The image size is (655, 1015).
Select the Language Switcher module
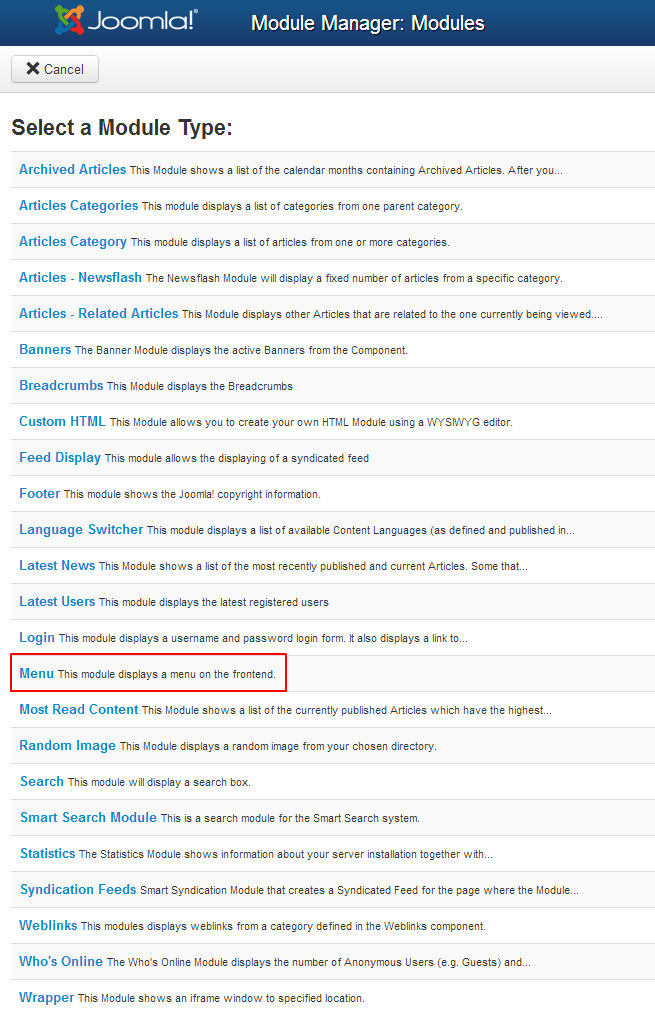click(81, 530)
